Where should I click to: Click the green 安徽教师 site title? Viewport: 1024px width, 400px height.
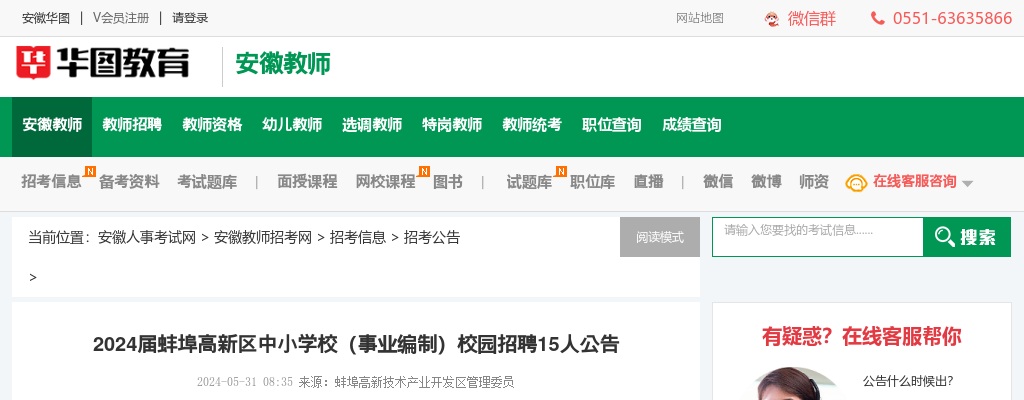point(283,64)
